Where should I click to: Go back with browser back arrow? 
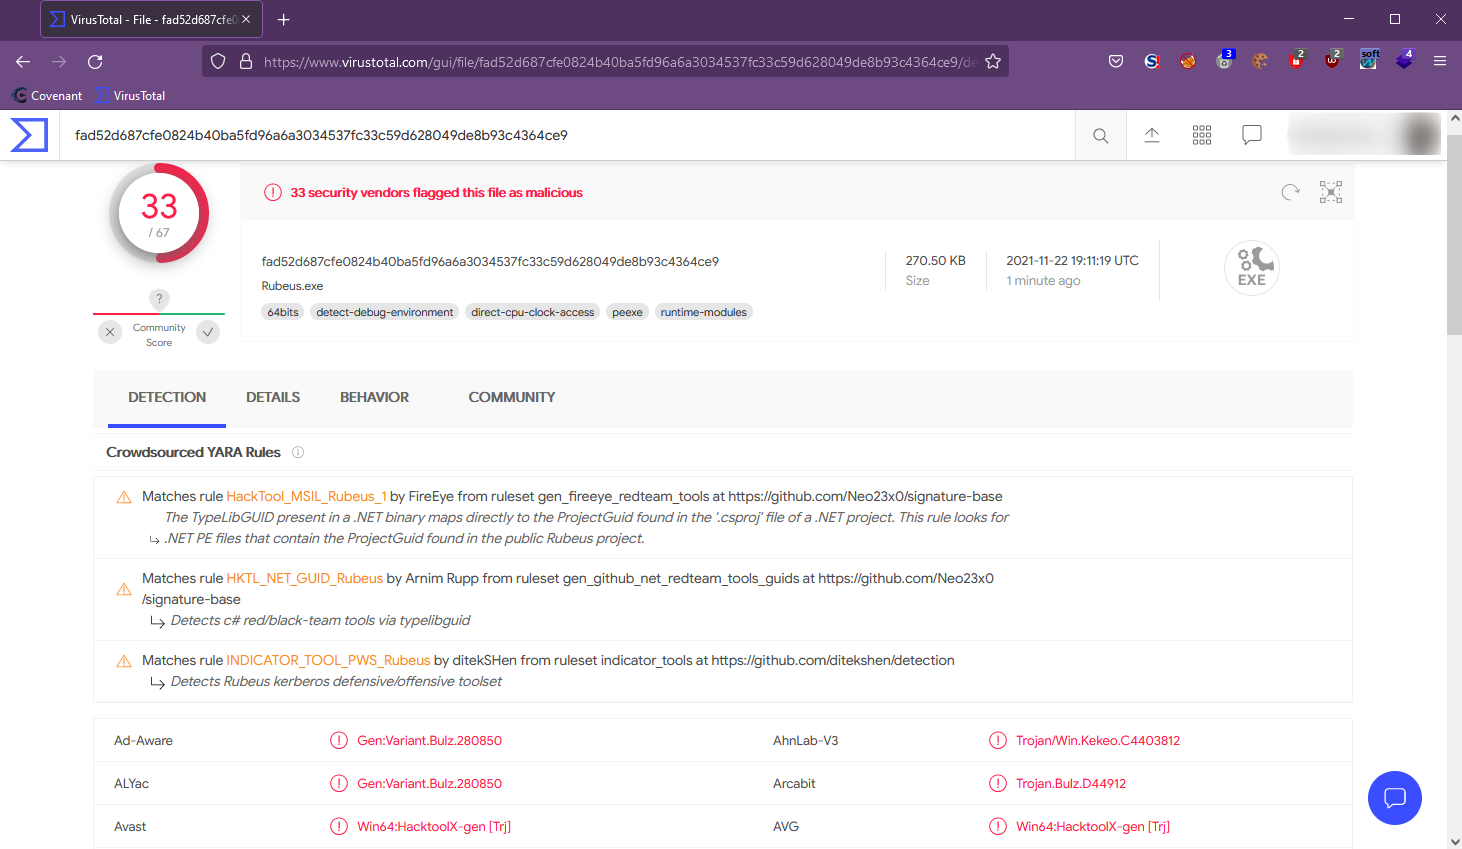click(x=23, y=62)
